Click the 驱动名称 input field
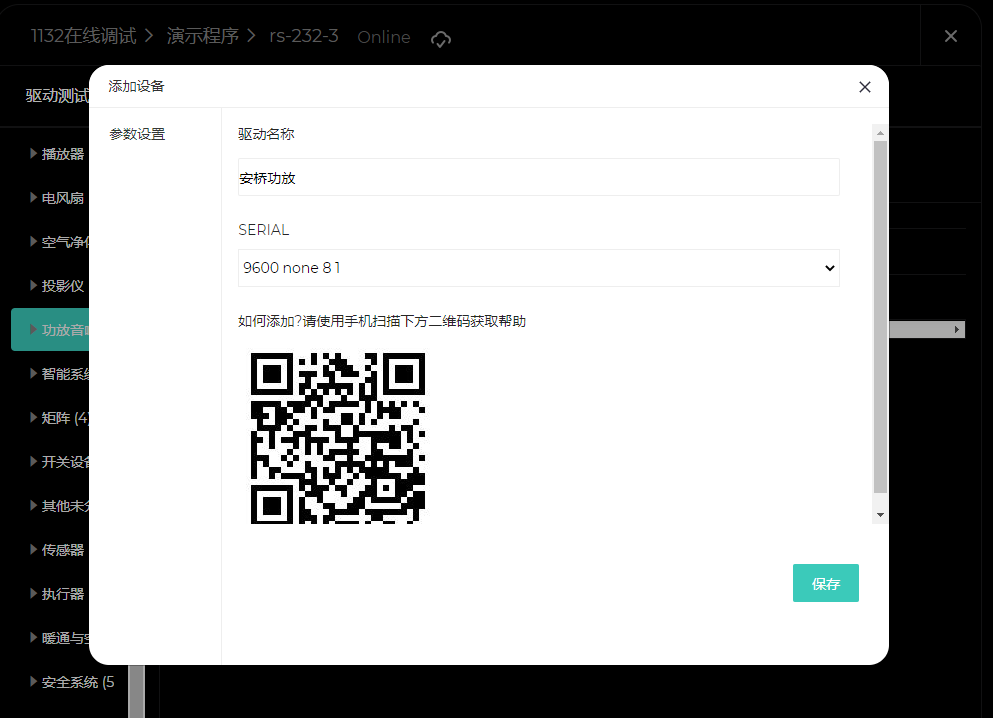Screen dimensions: 993x718 [539, 177]
